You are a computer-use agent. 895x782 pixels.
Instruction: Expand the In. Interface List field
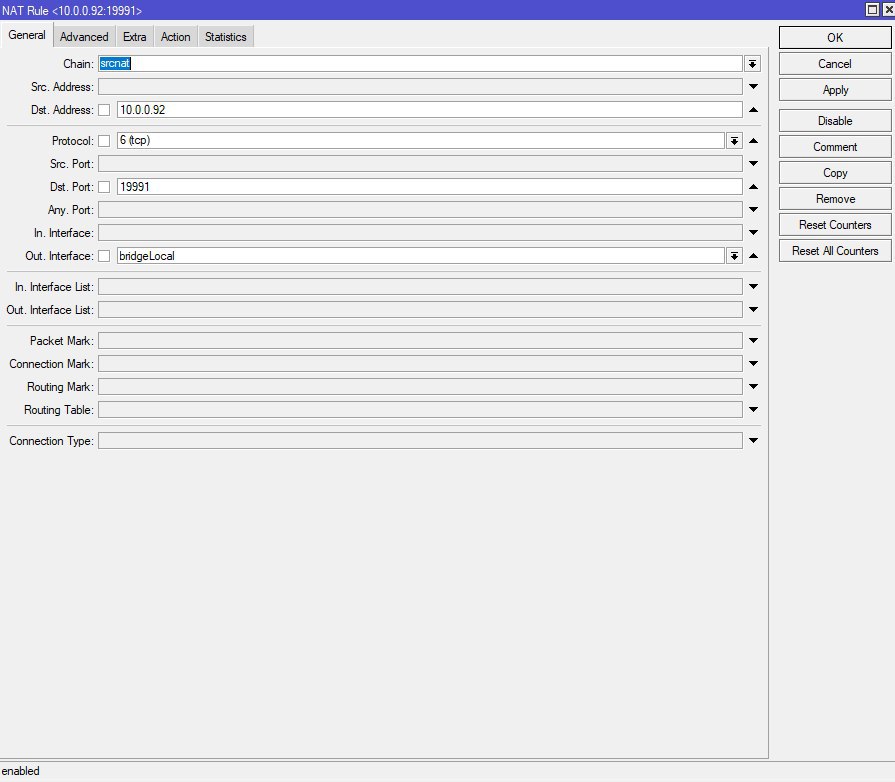(753, 287)
